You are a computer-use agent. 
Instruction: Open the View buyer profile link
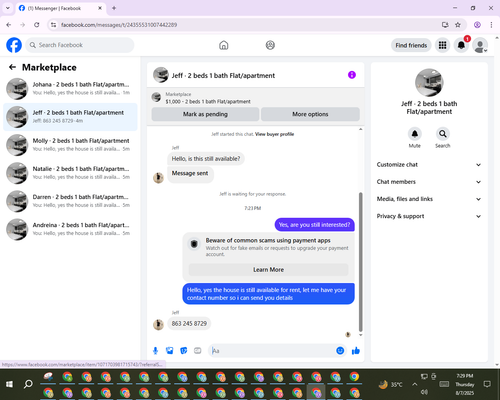274,134
